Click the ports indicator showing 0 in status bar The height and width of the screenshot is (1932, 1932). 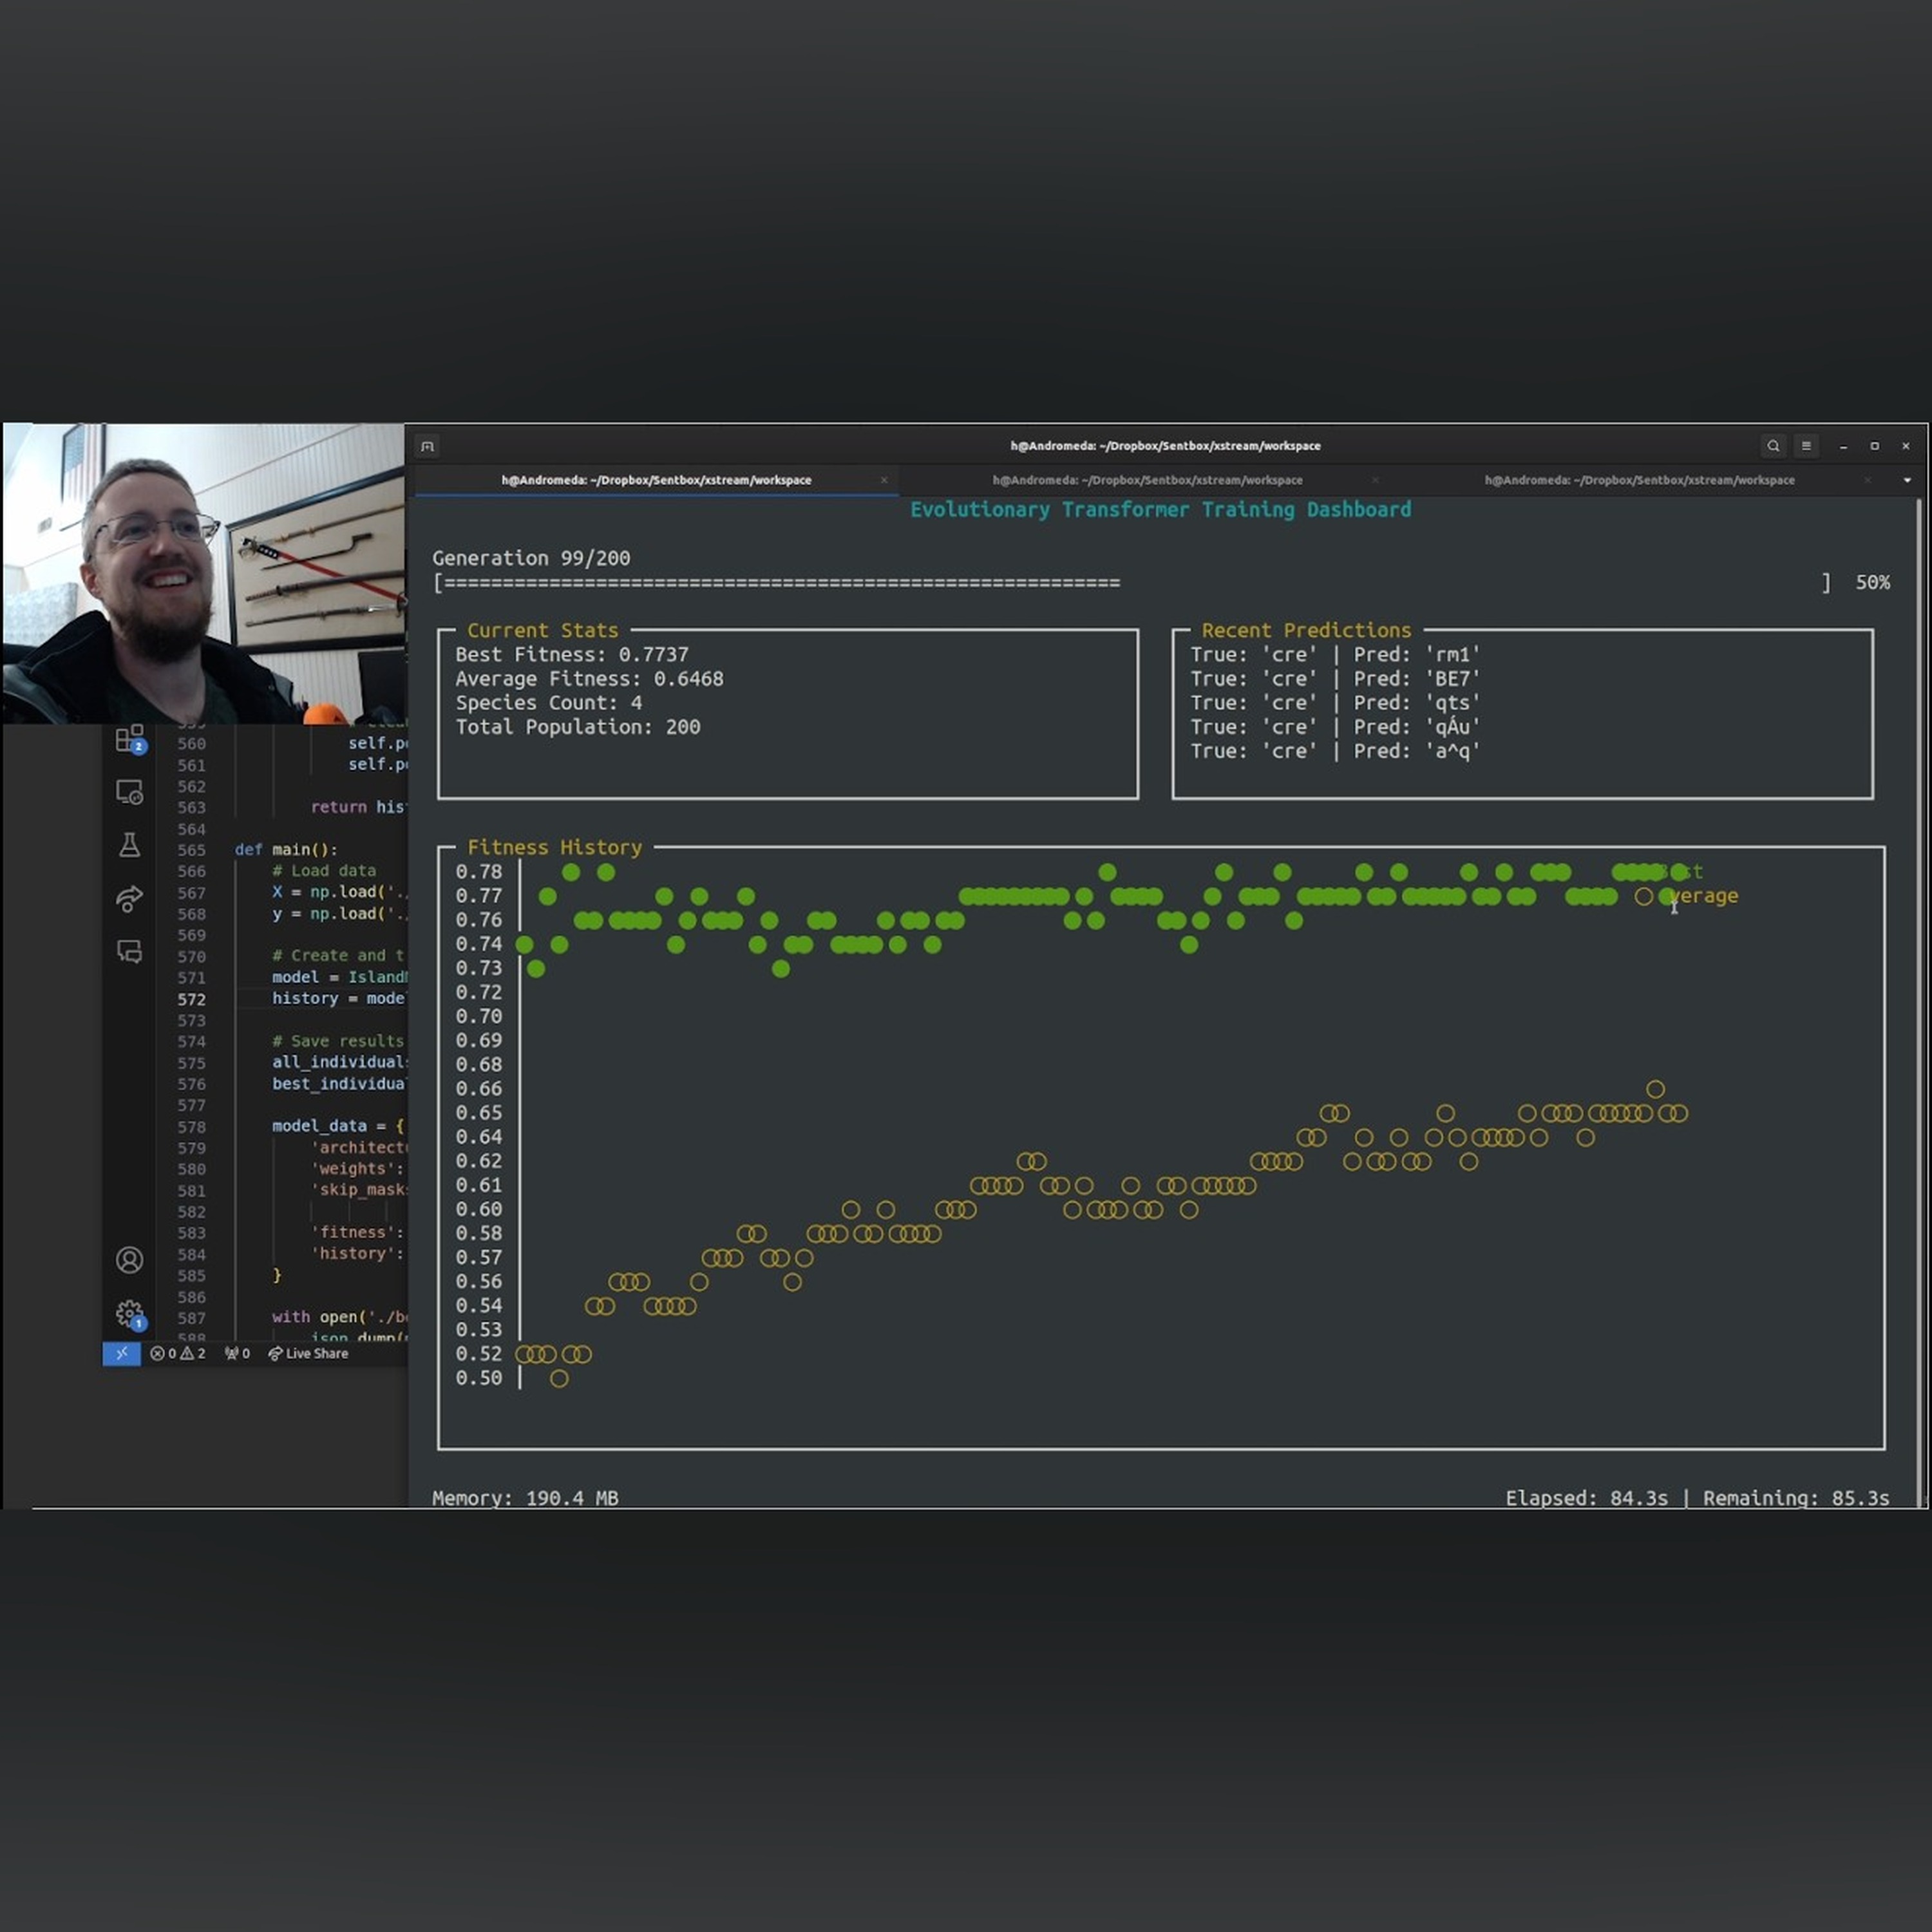(237, 1353)
